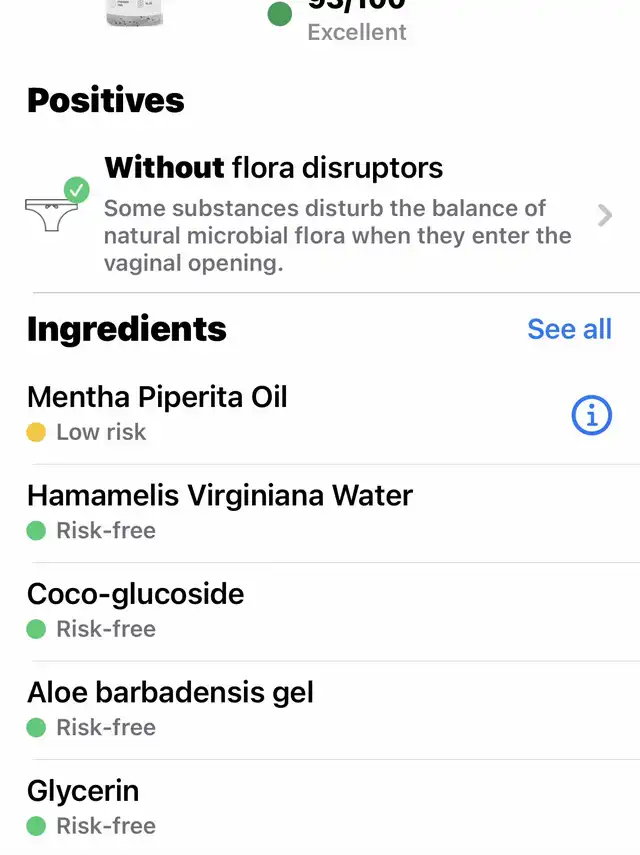Tap green dot under Coco-glucoside
640x855 pixels.
tap(36, 629)
